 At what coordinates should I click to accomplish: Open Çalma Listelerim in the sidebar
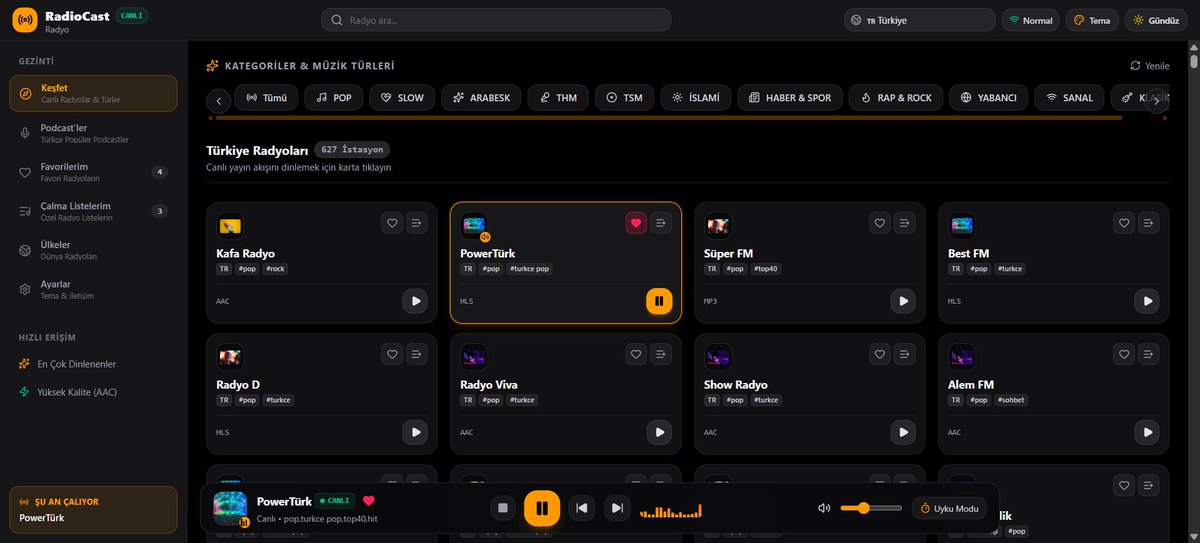[x=93, y=211]
